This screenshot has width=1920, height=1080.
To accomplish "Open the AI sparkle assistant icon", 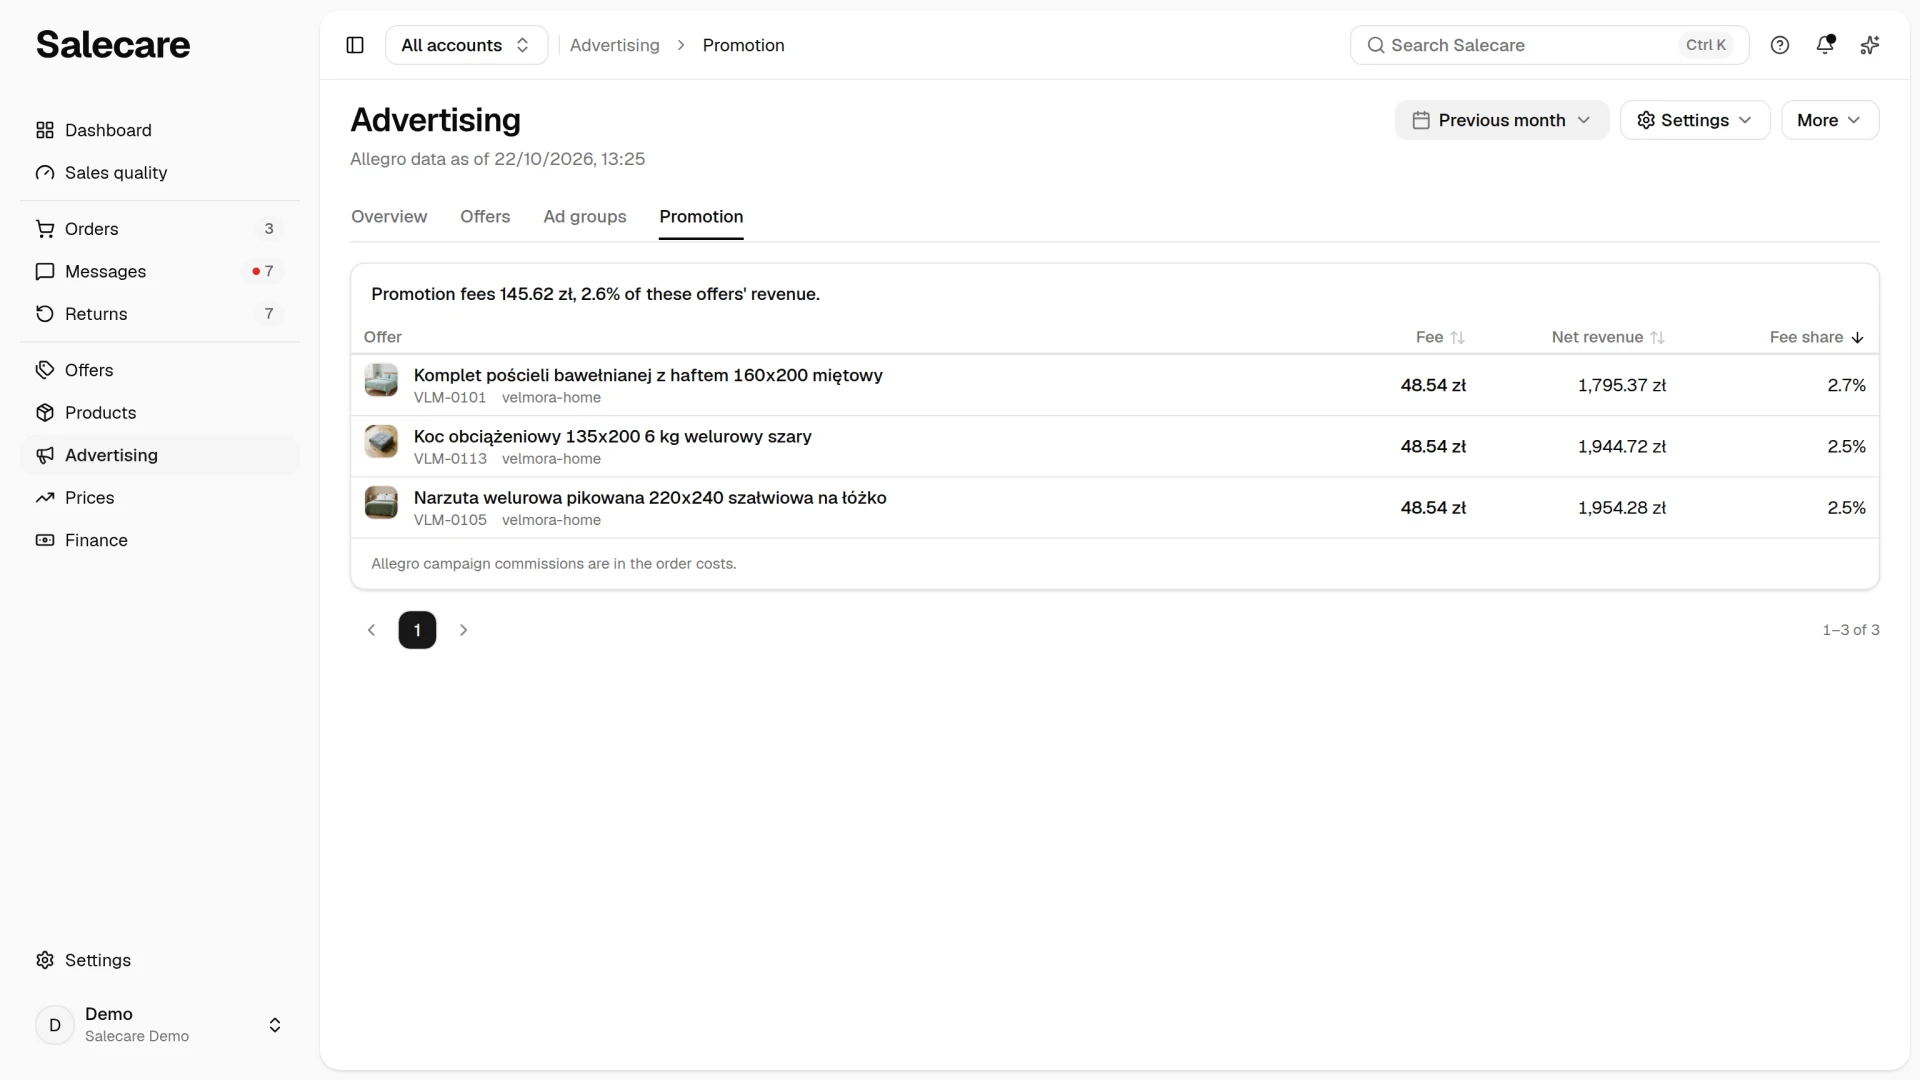I will [1870, 45].
